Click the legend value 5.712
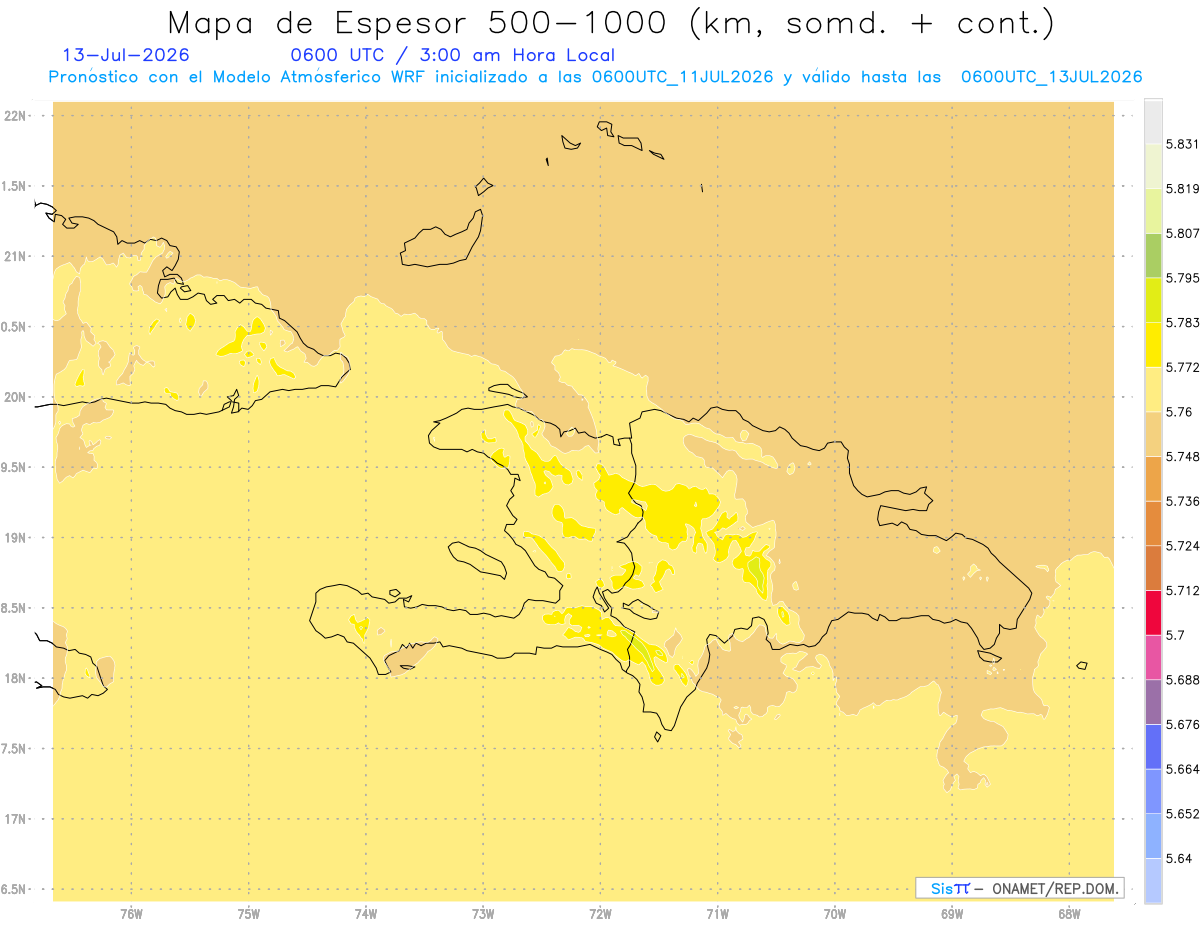 point(1182,591)
